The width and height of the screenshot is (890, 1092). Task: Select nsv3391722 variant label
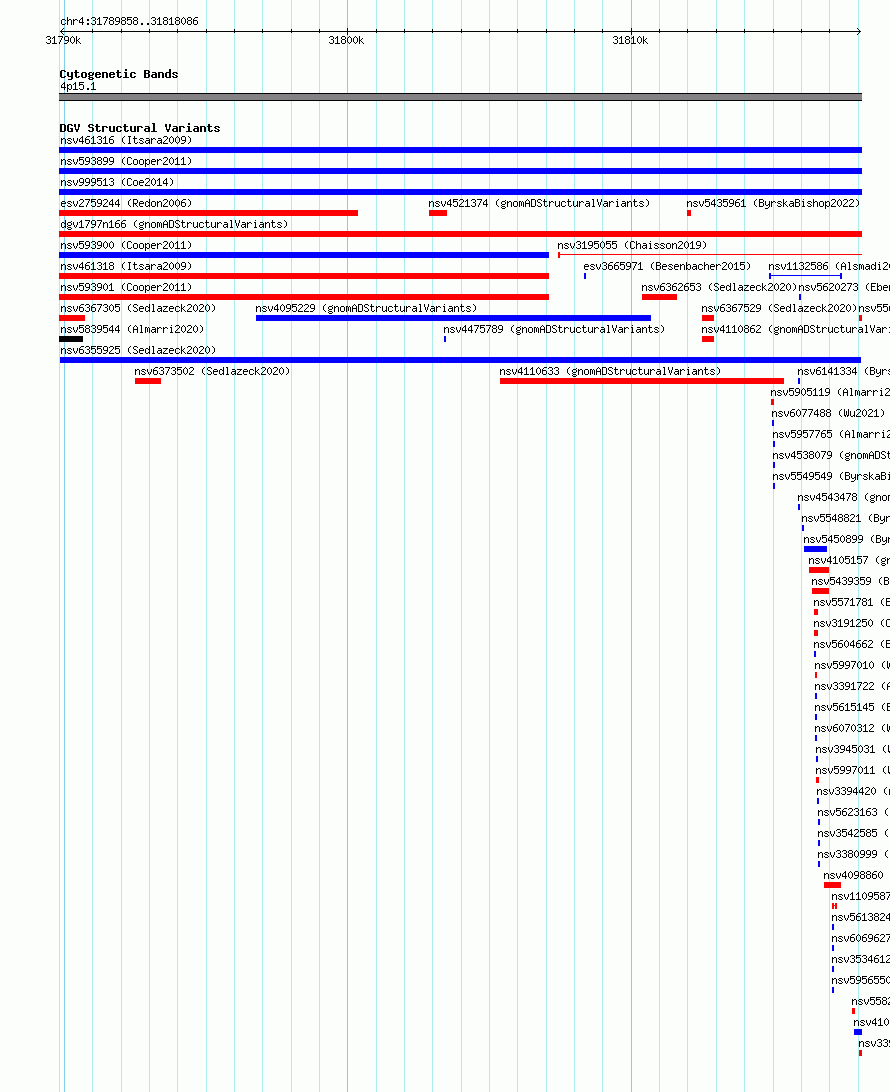(x=852, y=685)
